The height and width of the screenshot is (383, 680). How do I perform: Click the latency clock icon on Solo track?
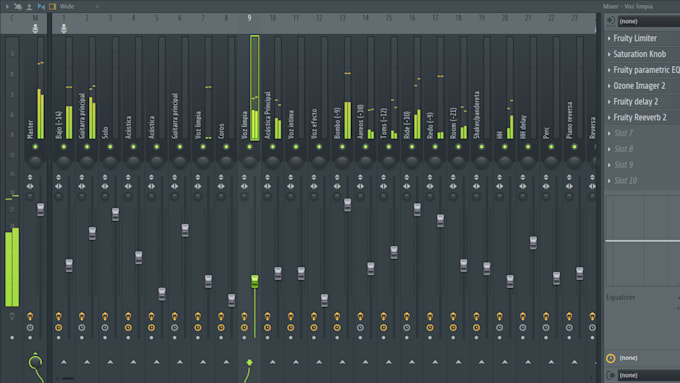pyautogui.click(x=105, y=327)
